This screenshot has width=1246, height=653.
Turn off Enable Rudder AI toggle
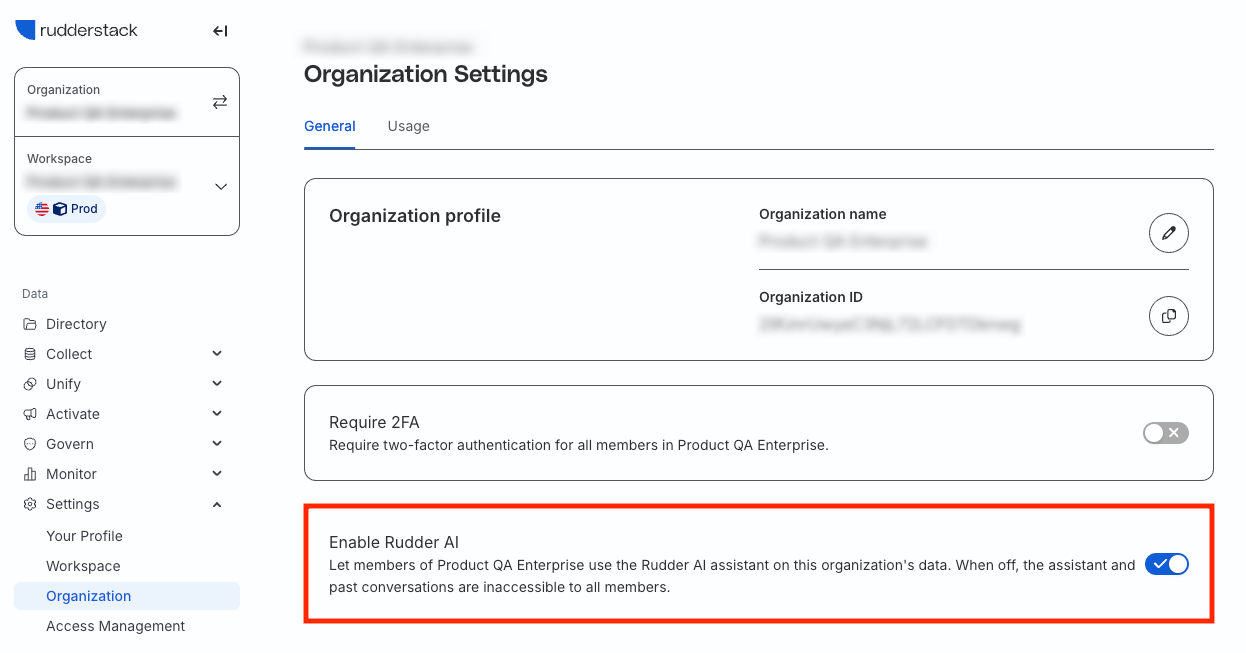(1166, 564)
